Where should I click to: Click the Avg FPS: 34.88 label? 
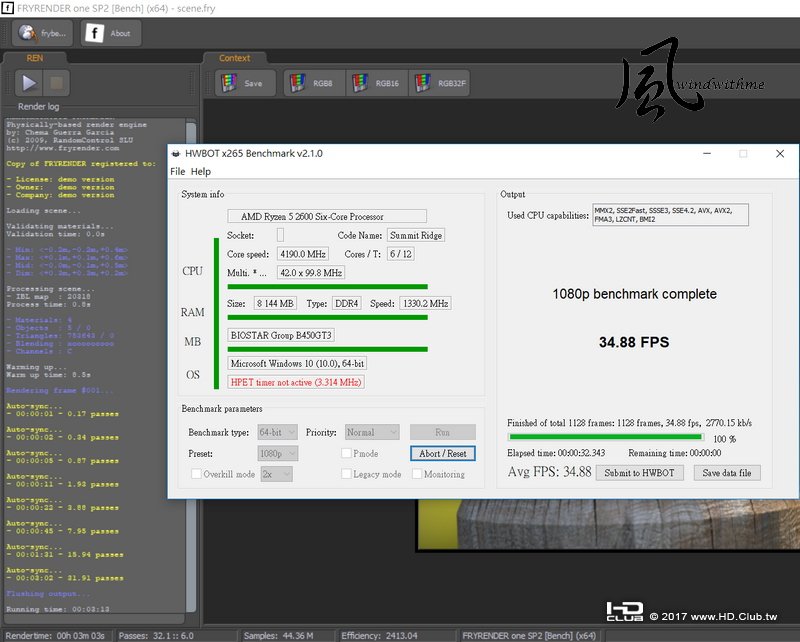pos(549,472)
